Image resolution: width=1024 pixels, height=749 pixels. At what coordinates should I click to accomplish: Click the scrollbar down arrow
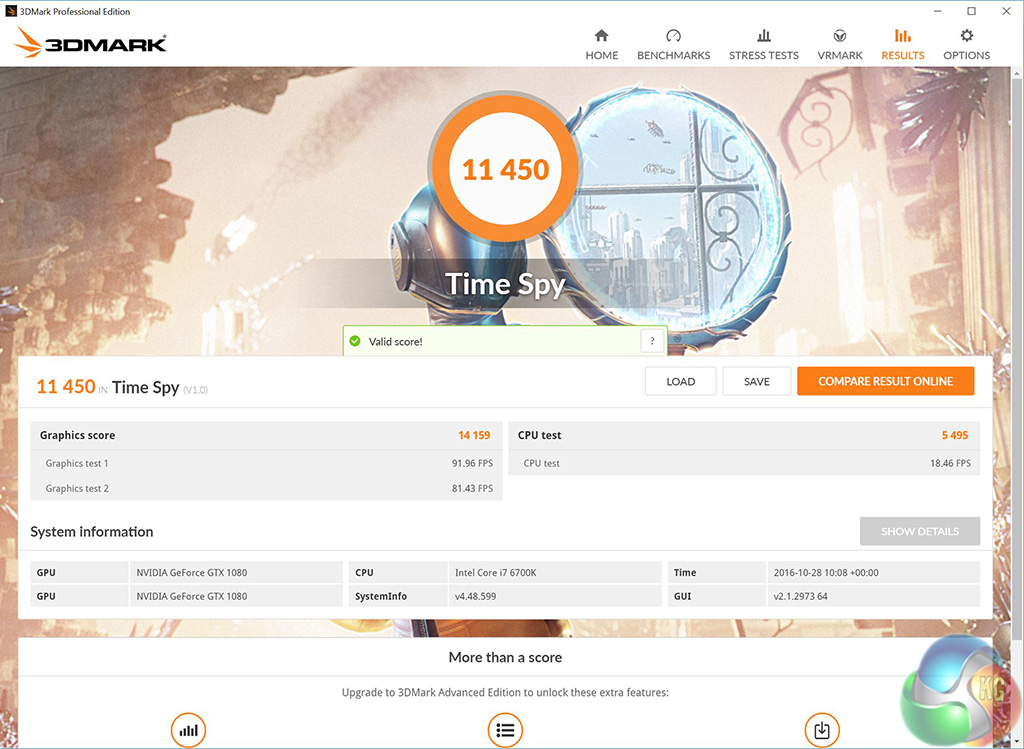coord(1018,742)
